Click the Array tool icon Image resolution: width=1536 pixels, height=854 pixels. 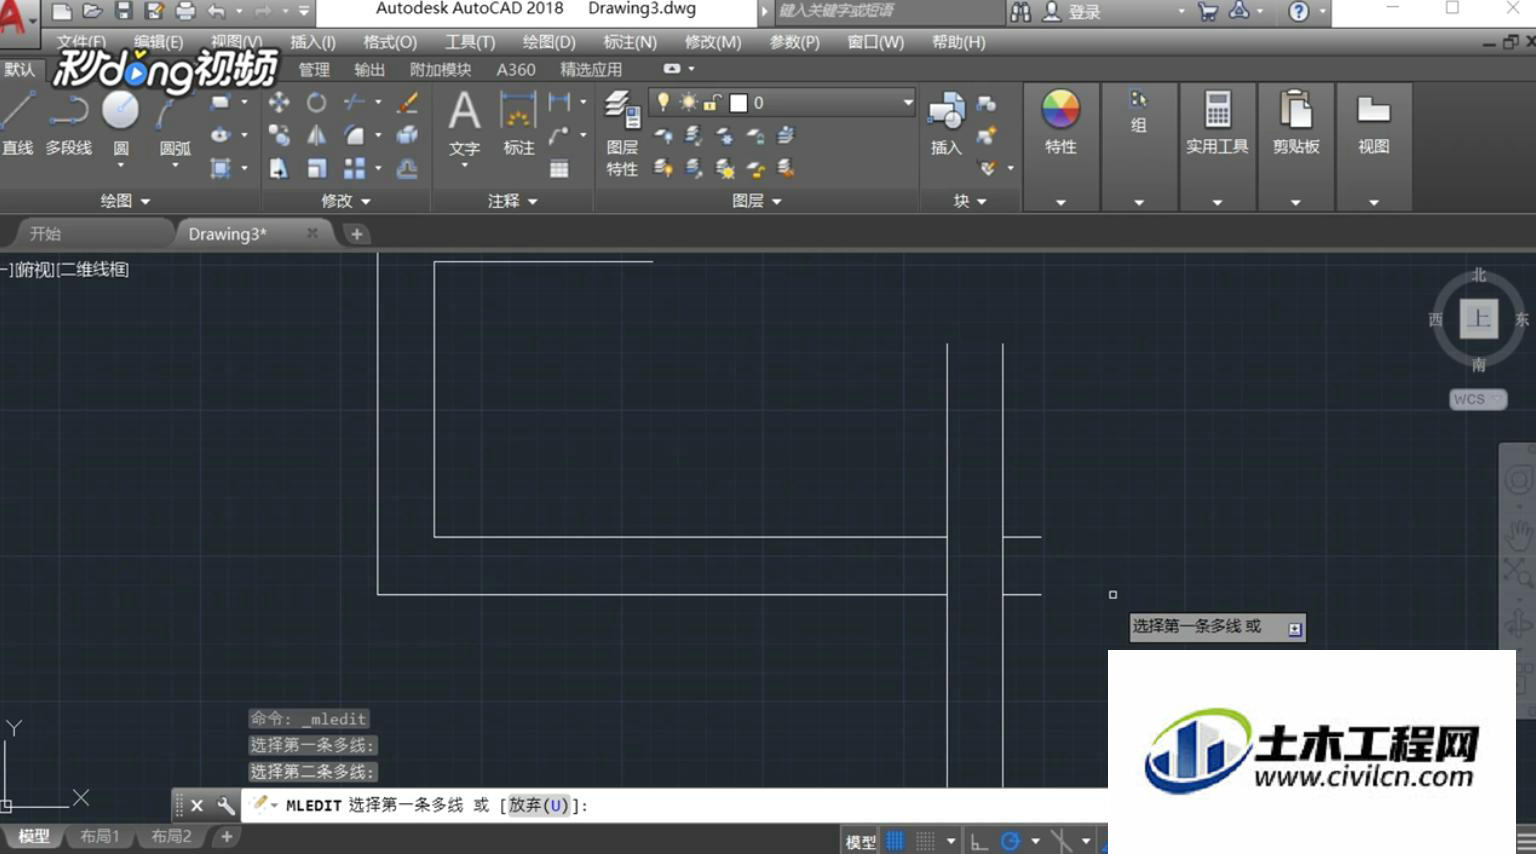click(x=354, y=168)
